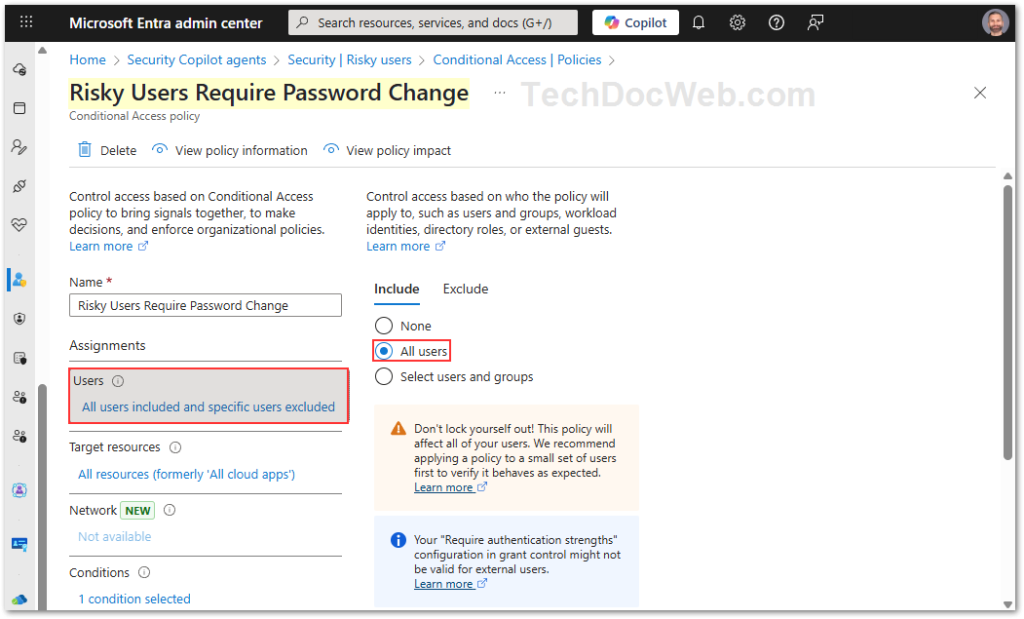Click the policy Name text field
This screenshot has width=1024, height=619.
point(205,306)
